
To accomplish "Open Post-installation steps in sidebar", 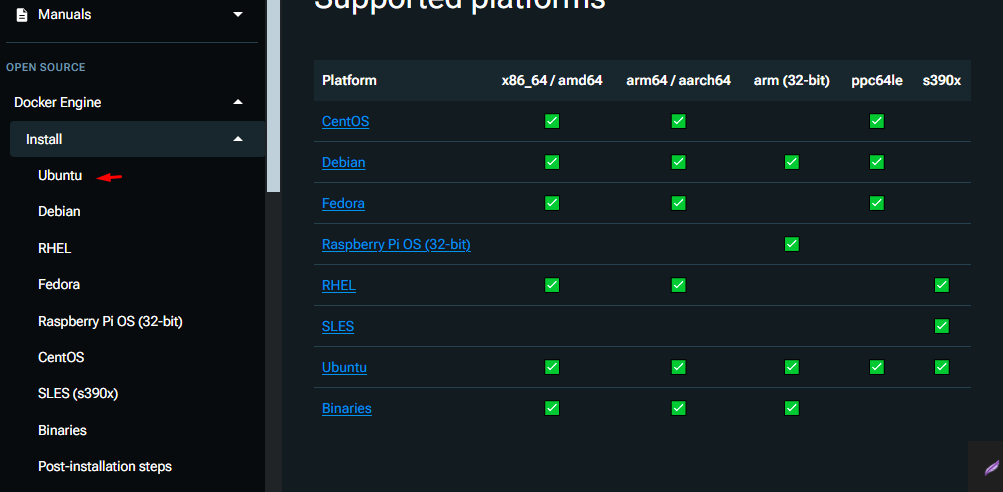I will (105, 466).
